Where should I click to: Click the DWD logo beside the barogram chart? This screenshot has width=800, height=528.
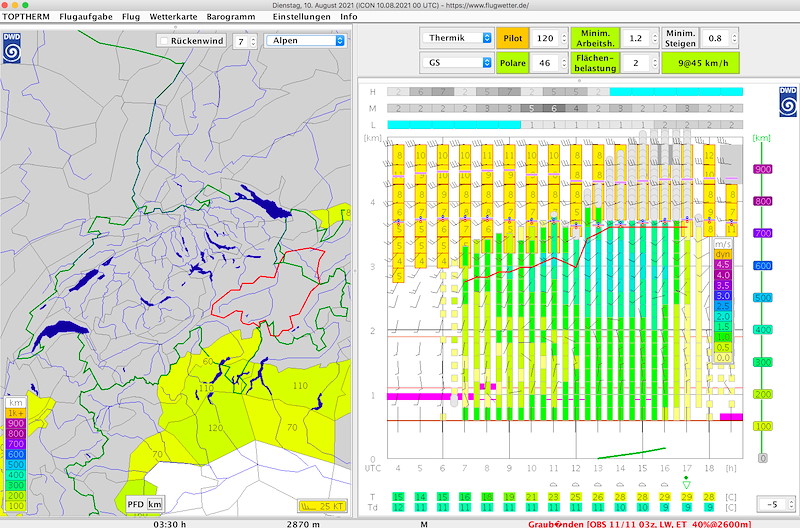(788, 102)
